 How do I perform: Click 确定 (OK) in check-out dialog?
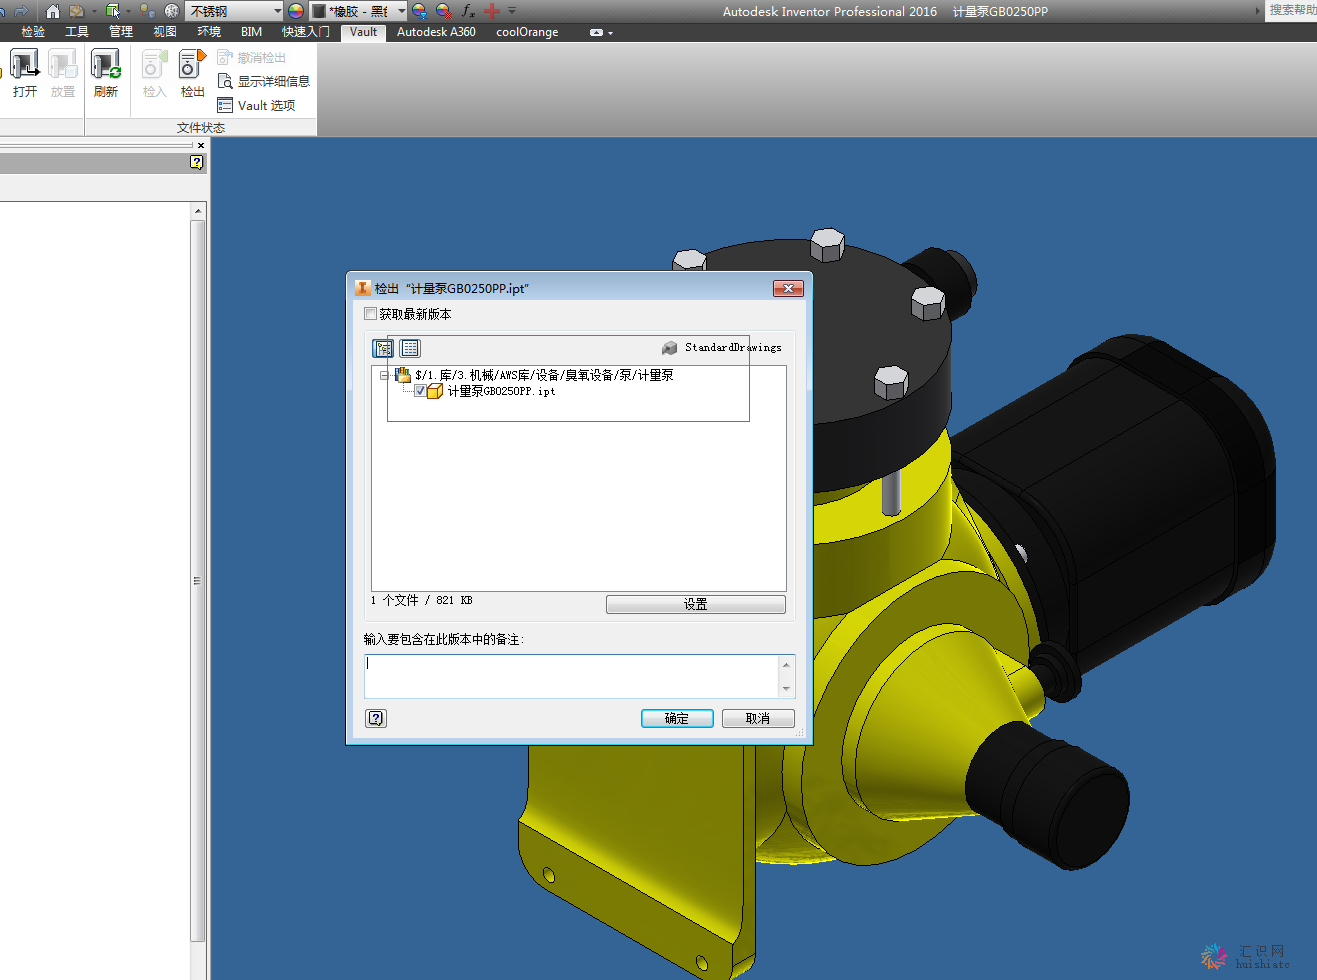[677, 718]
